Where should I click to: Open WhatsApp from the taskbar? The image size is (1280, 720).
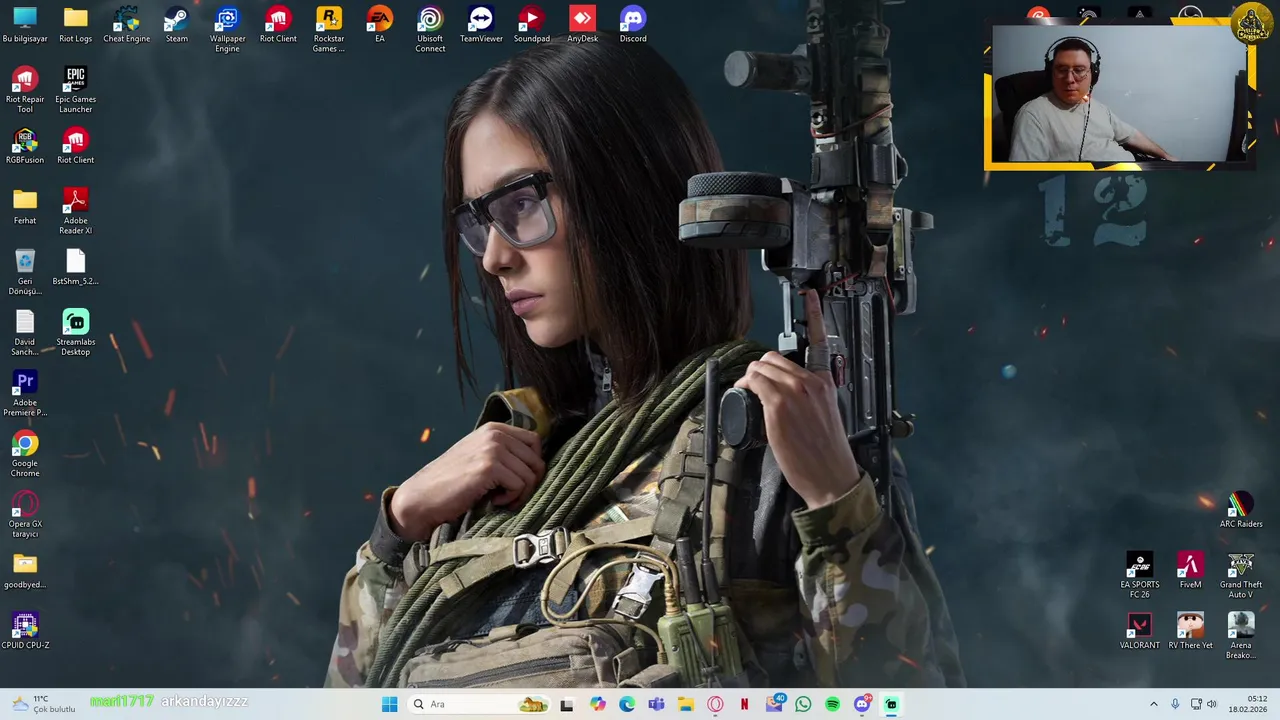pos(803,704)
